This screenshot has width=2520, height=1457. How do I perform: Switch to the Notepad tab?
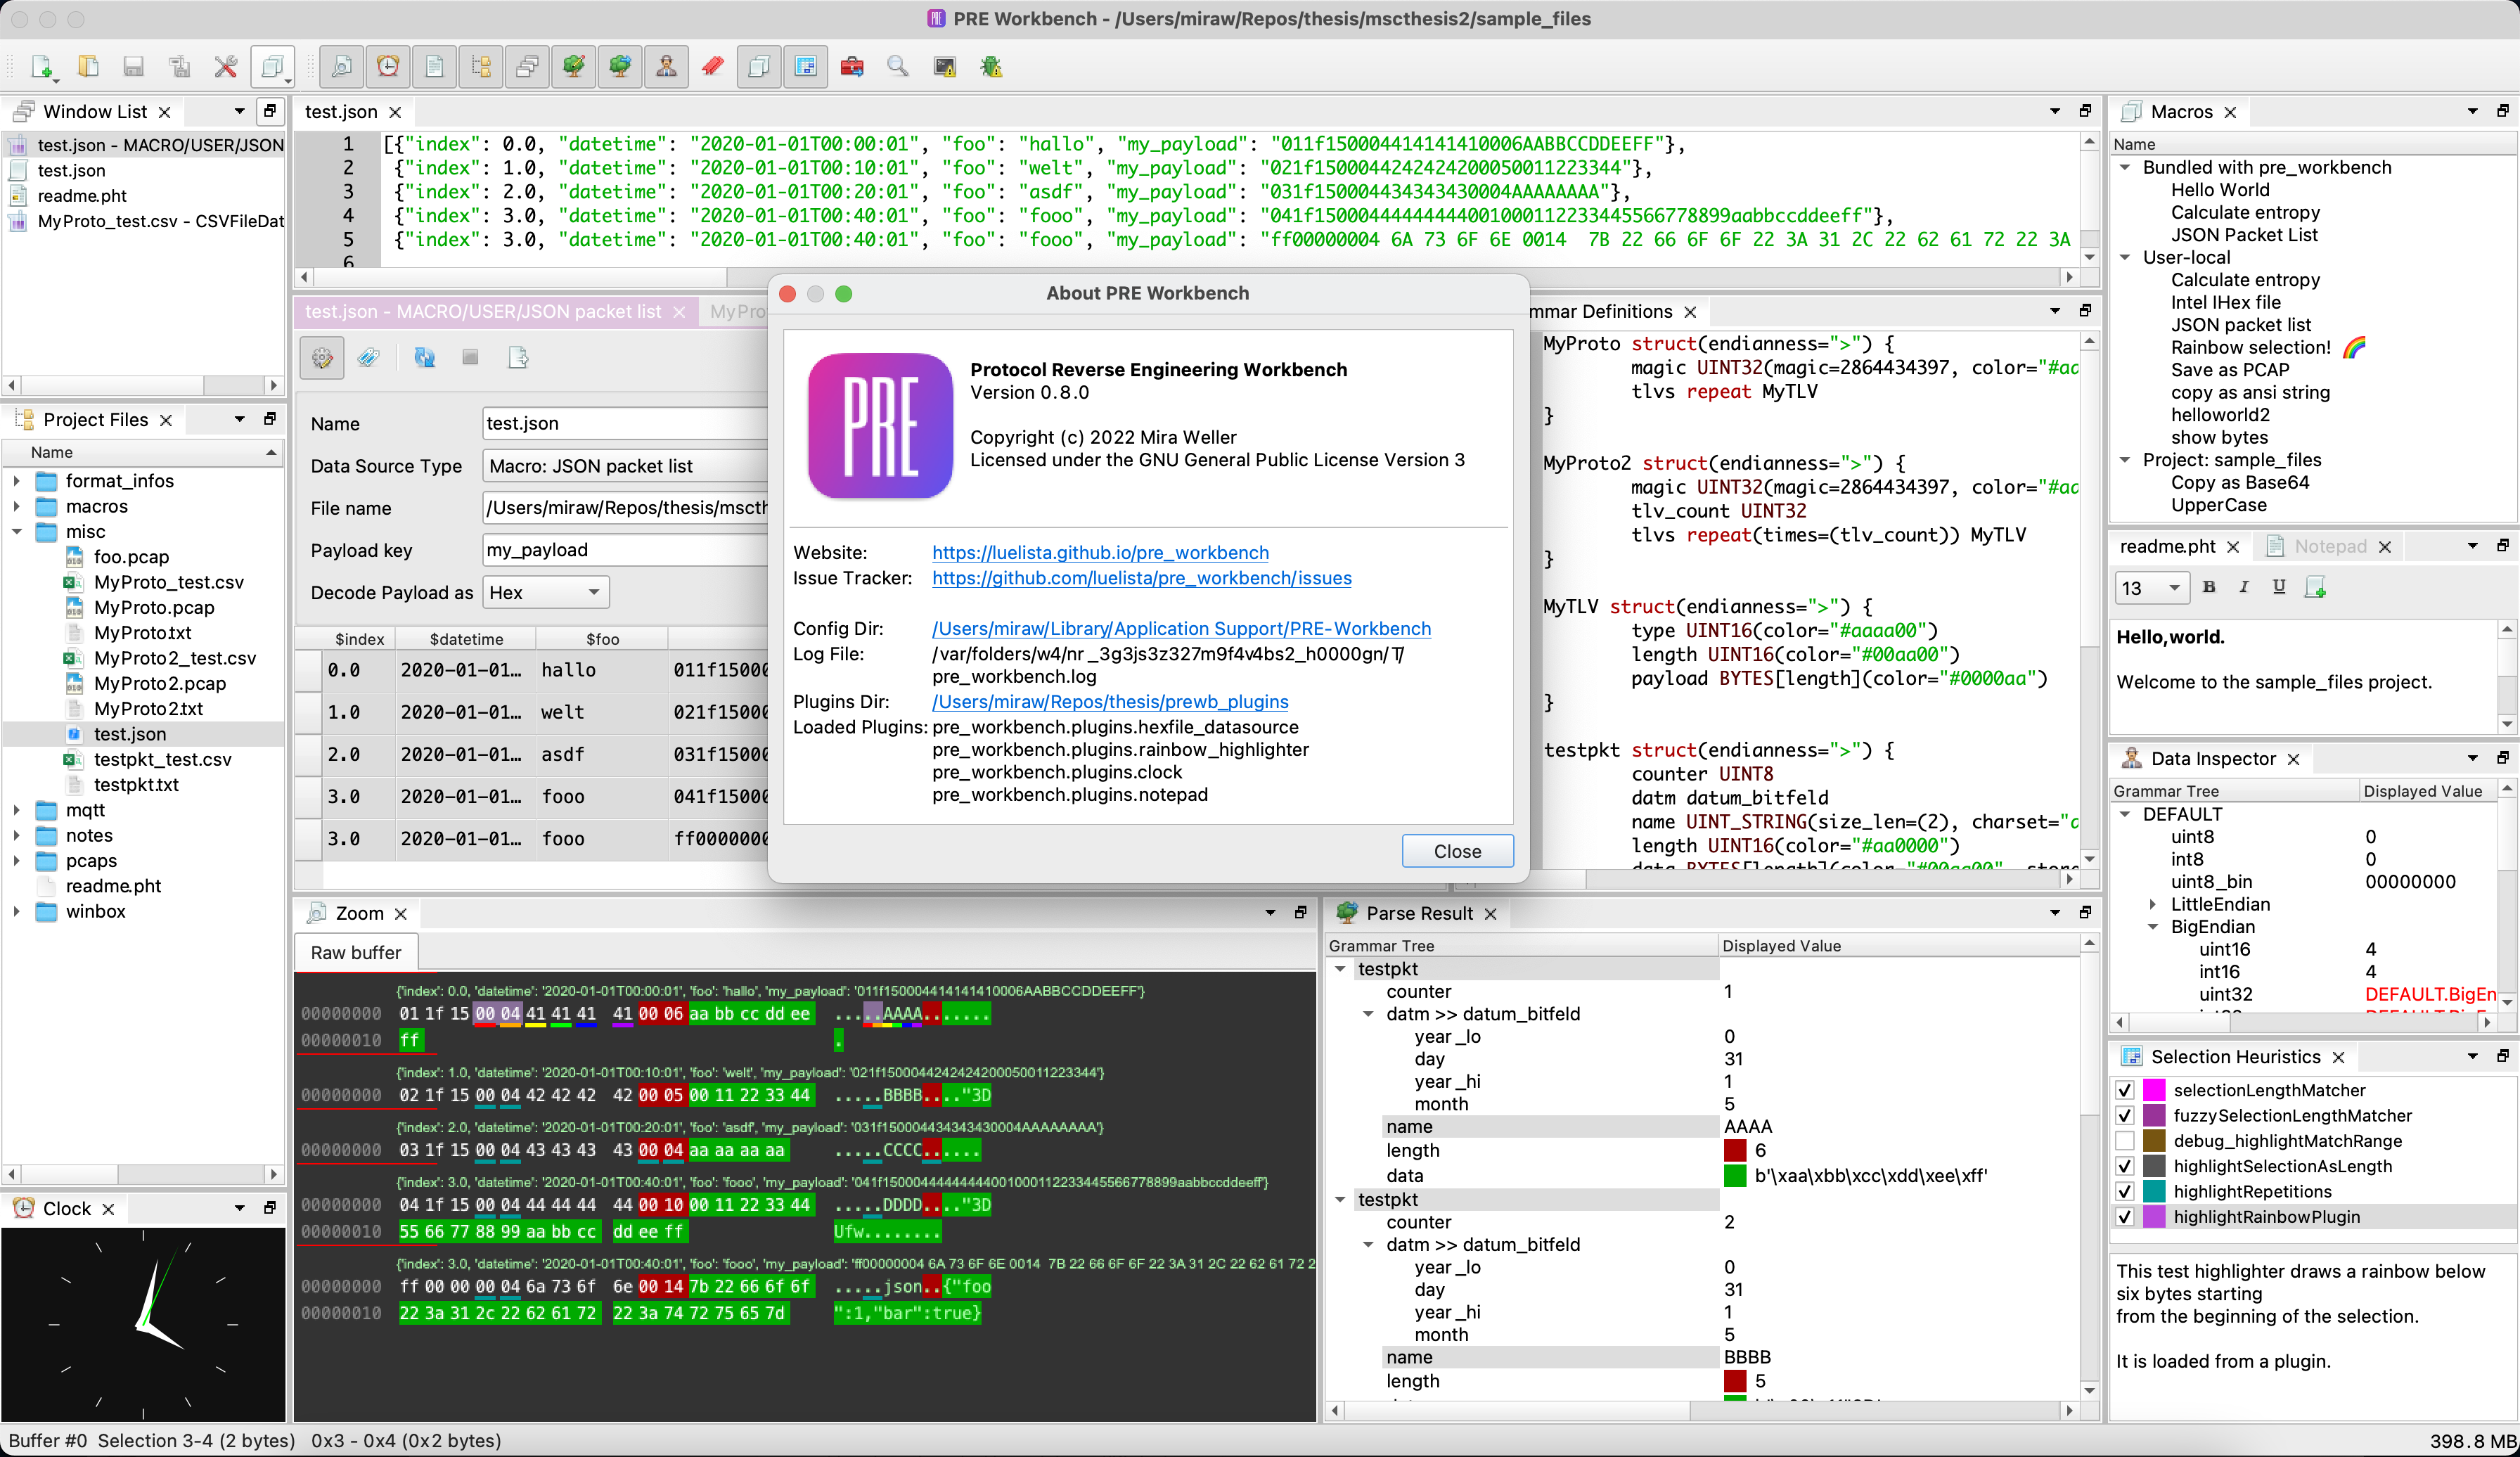pyautogui.click(x=2329, y=546)
